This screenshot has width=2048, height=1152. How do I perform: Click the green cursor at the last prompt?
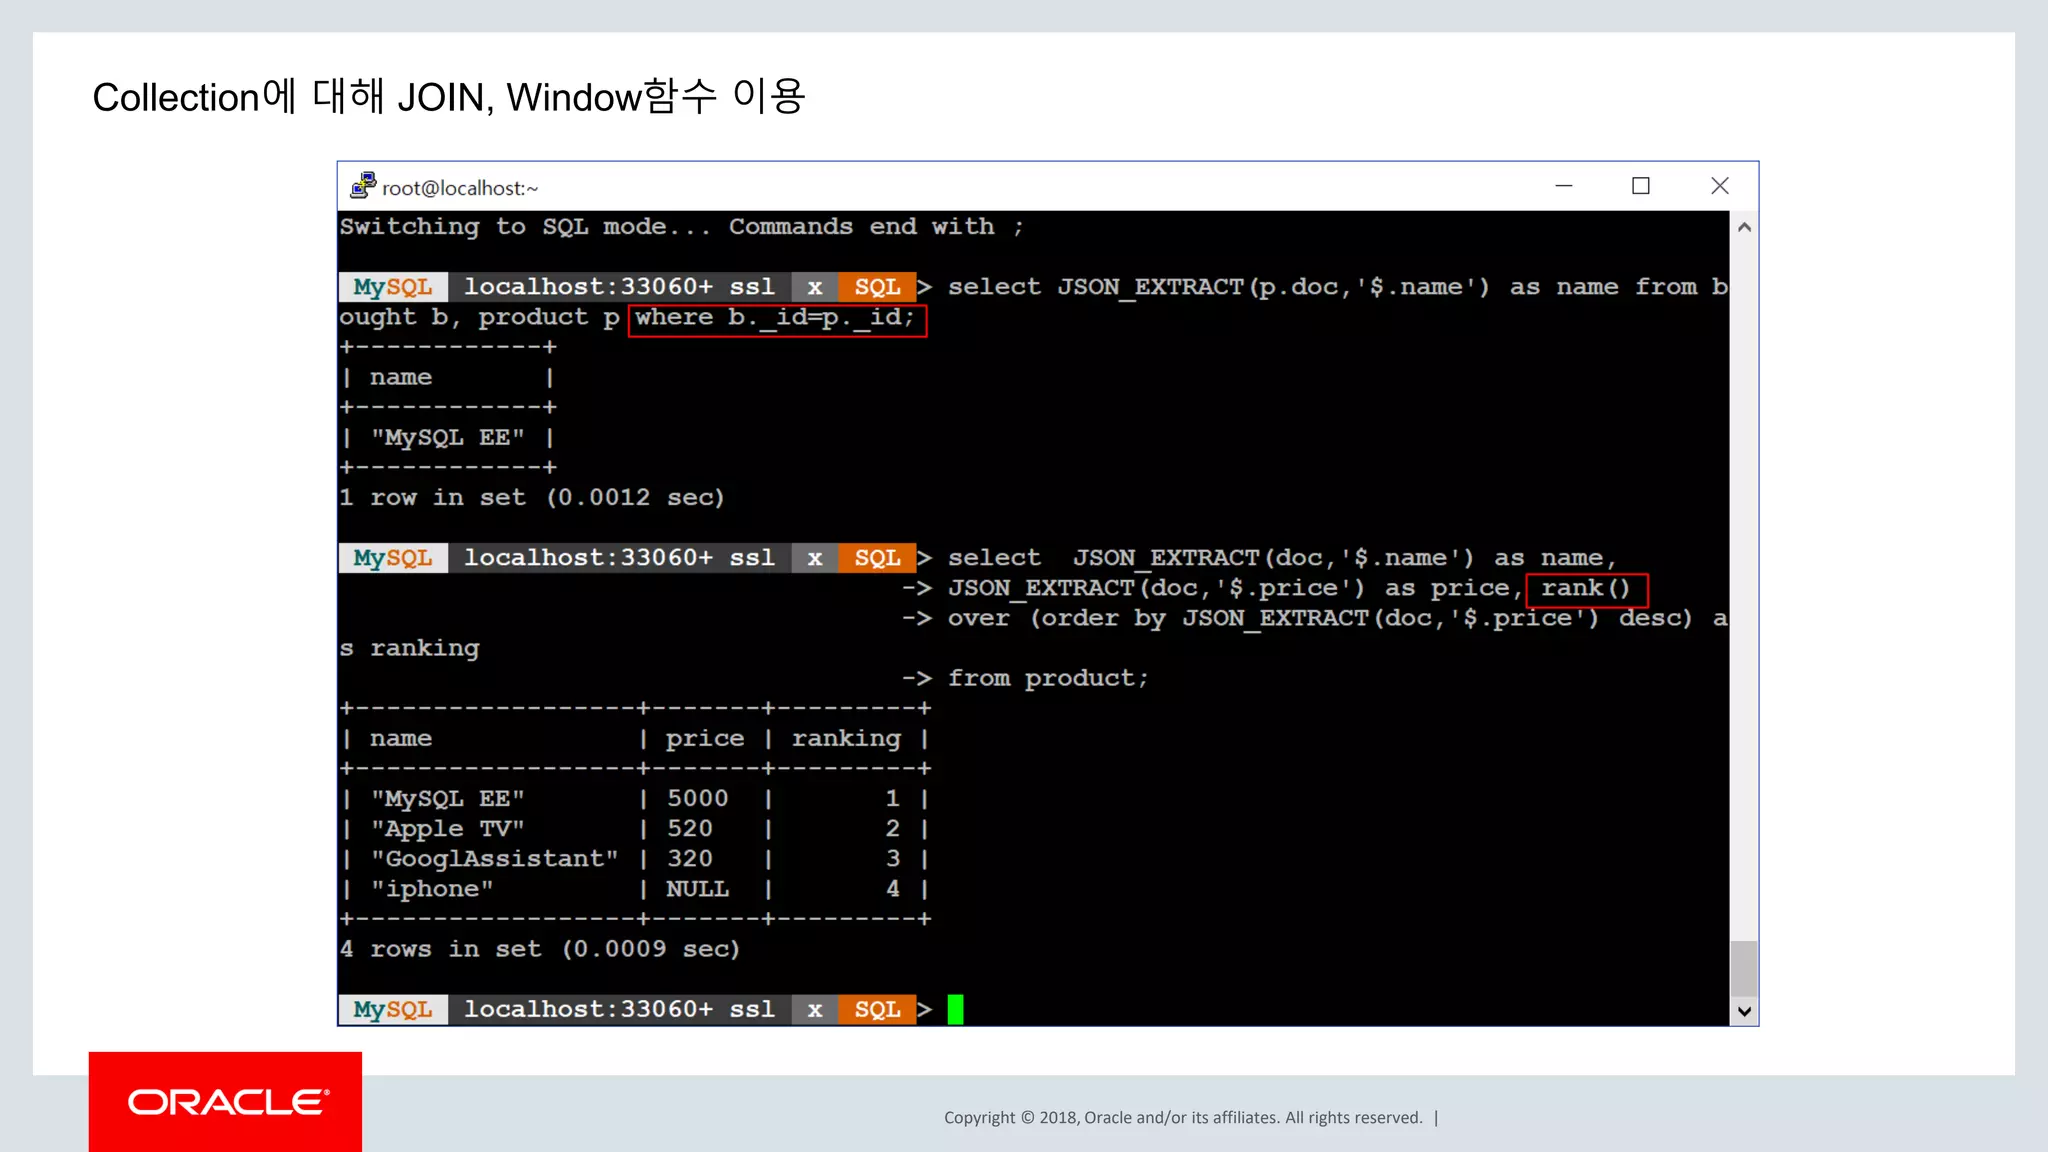tap(956, 1009)
